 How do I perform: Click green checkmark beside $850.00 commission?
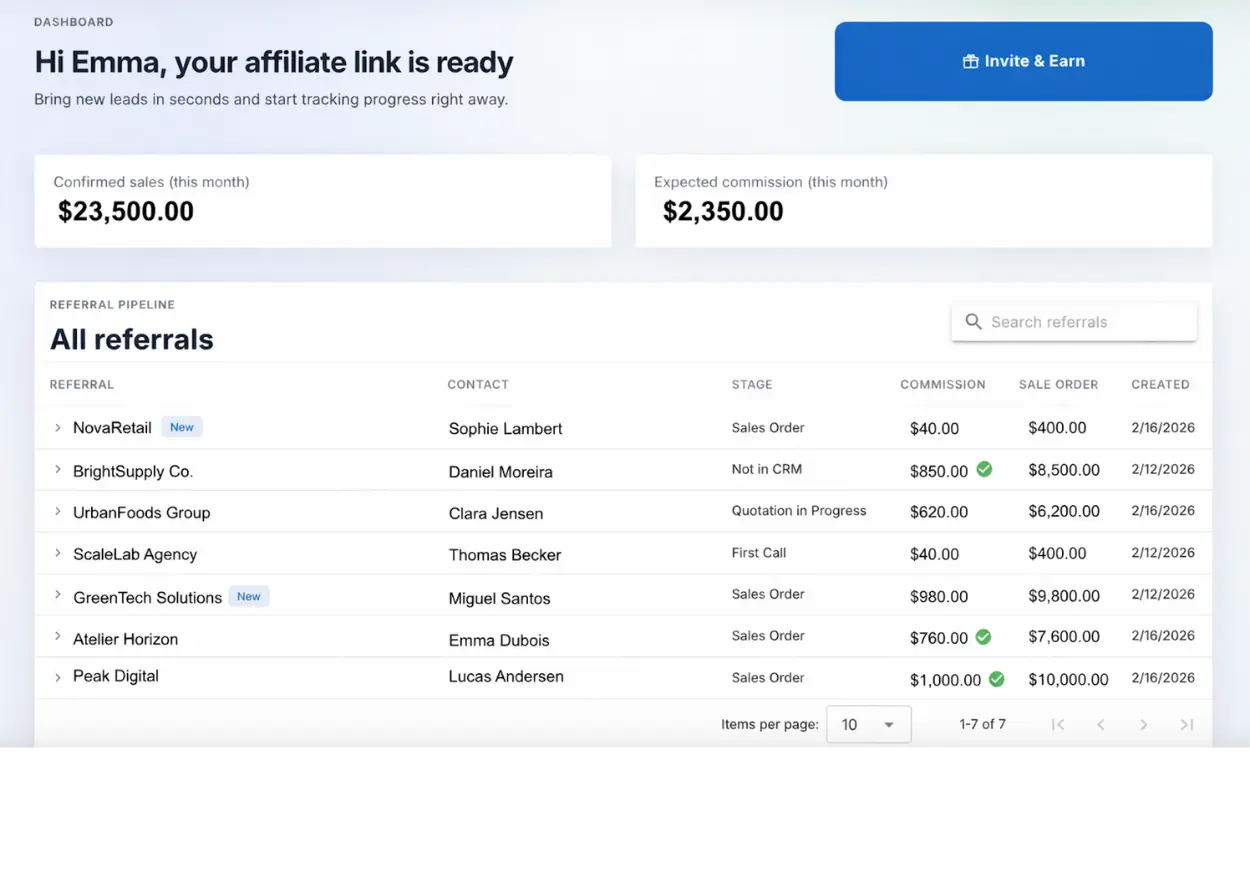coord(984,469)
